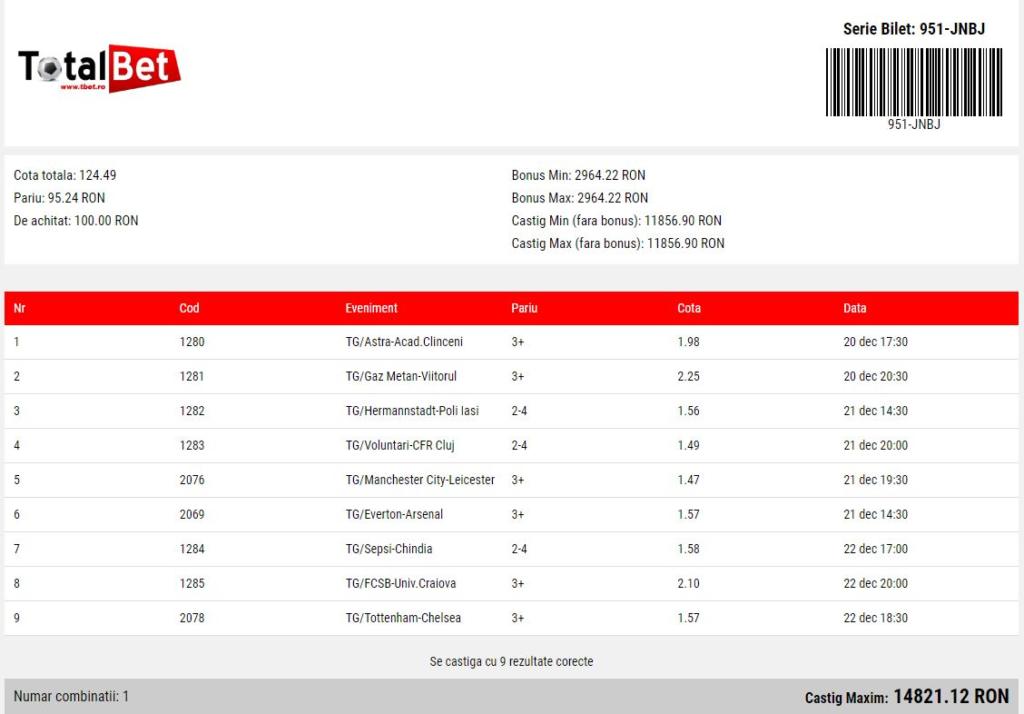This screenshot has width=1024, height=714.
Task: Click code cell '1281'
Action: (x=192, y=376)
